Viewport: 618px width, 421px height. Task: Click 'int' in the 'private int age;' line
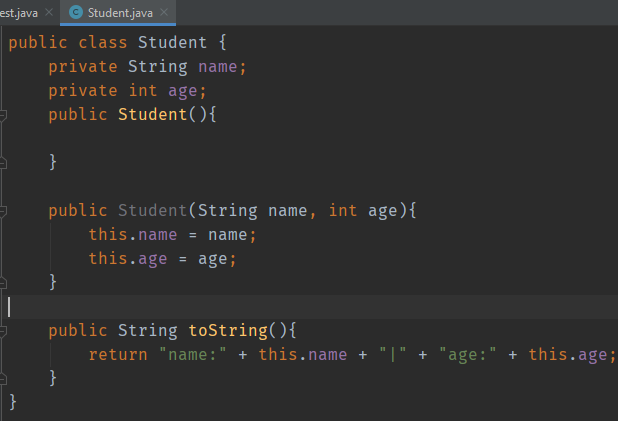(143, 91)
